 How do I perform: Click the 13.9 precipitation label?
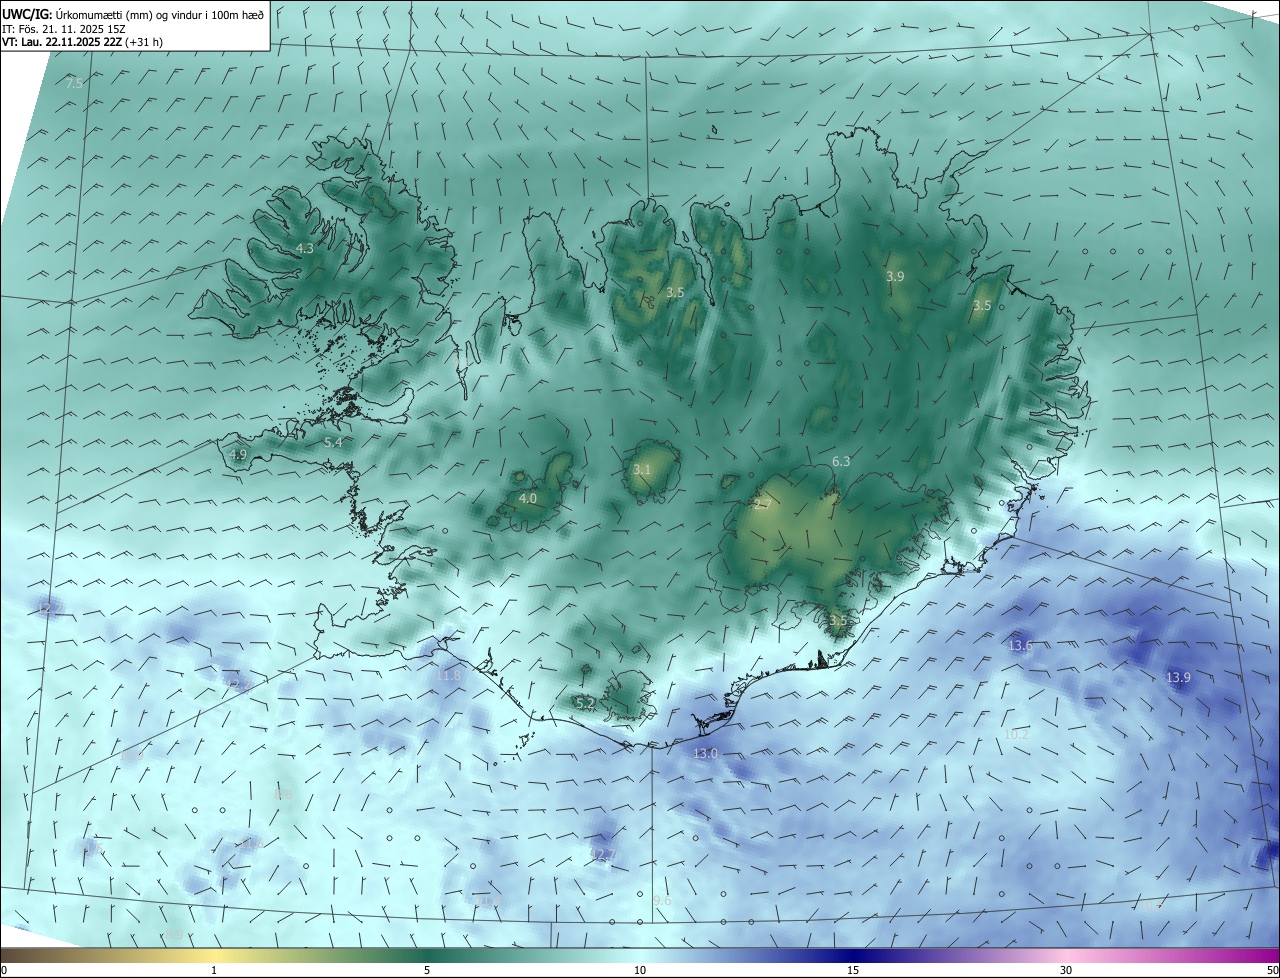(x=1178, y=678)
